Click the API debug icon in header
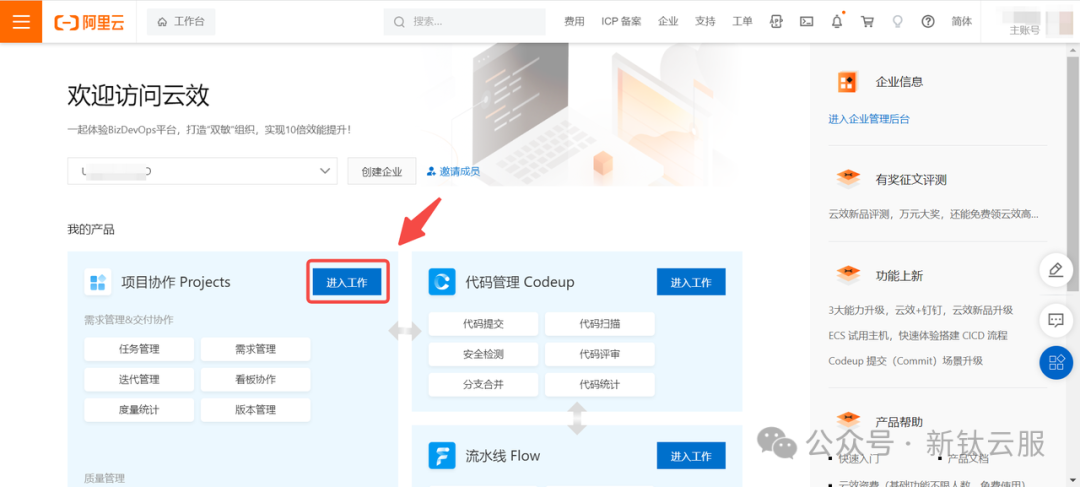 click(776, 21)
